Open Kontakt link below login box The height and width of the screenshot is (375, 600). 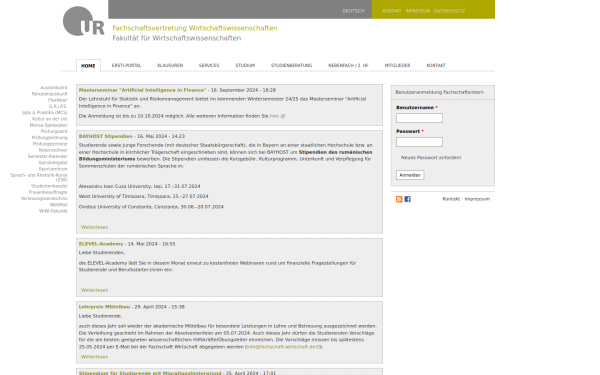pos(451,199)
